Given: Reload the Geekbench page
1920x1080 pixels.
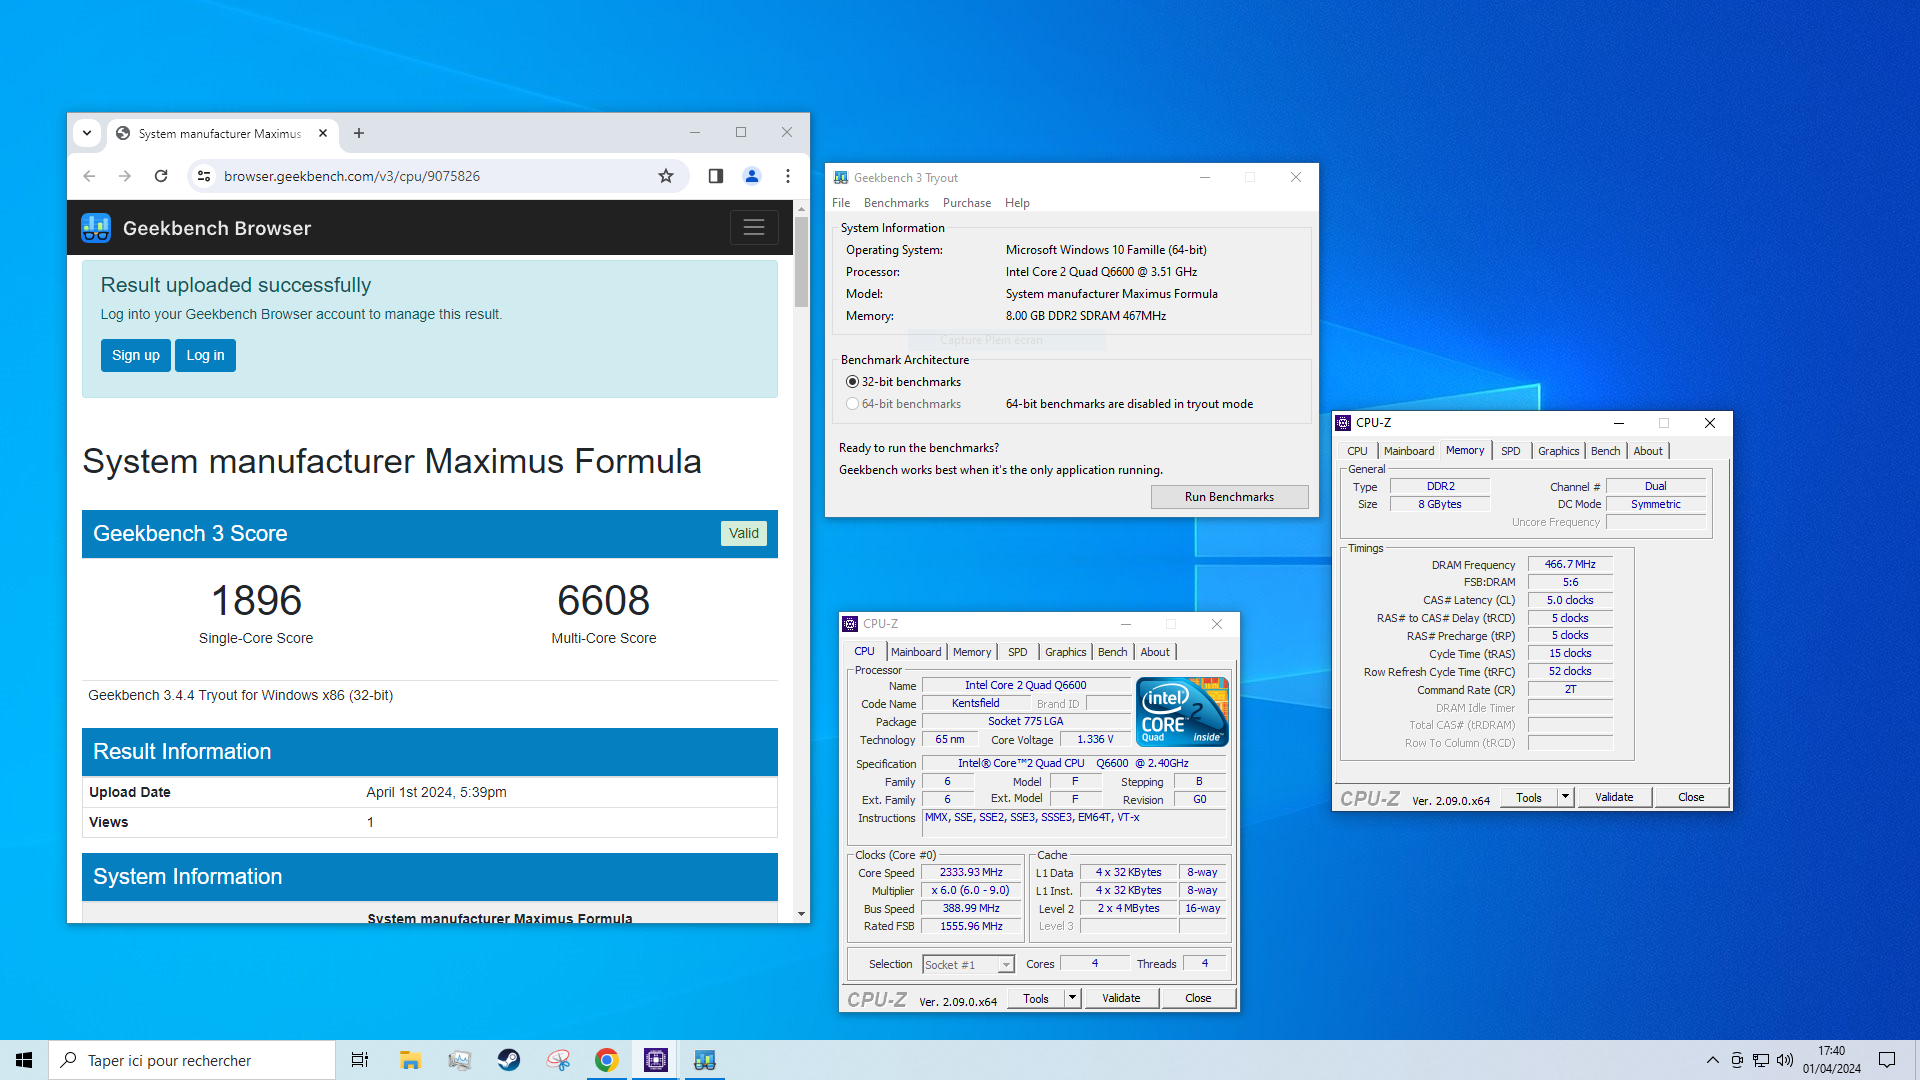Looking at the screenshot, I should click(x=161, y=176).
